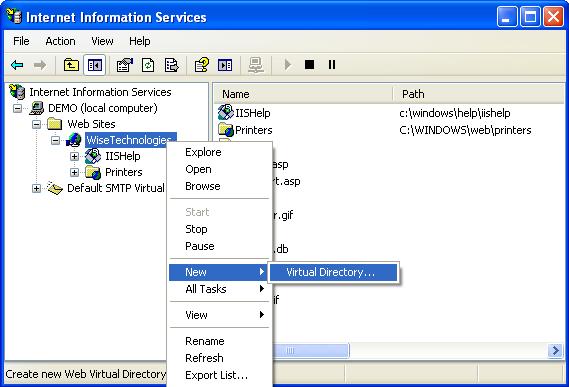569x387 pixels.
Task: Collapse the Web Sites folder node
Action: tap(36, 124)
